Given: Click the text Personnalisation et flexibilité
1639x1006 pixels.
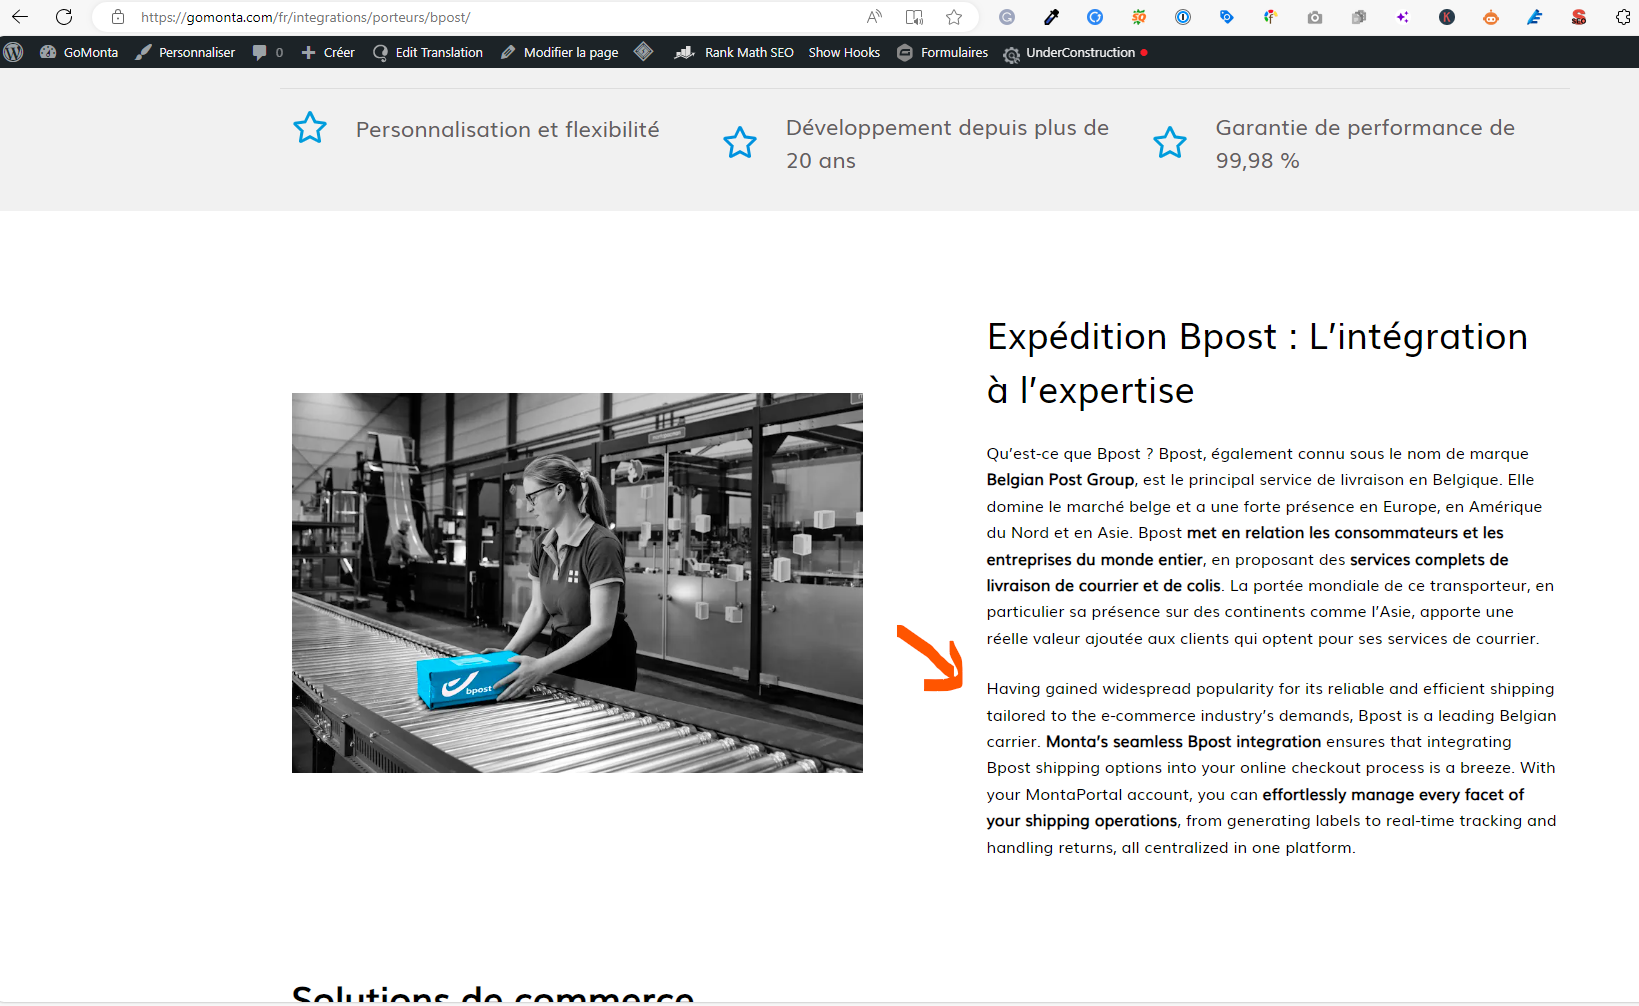Looking at the screenshot, I should pos(508,130).
